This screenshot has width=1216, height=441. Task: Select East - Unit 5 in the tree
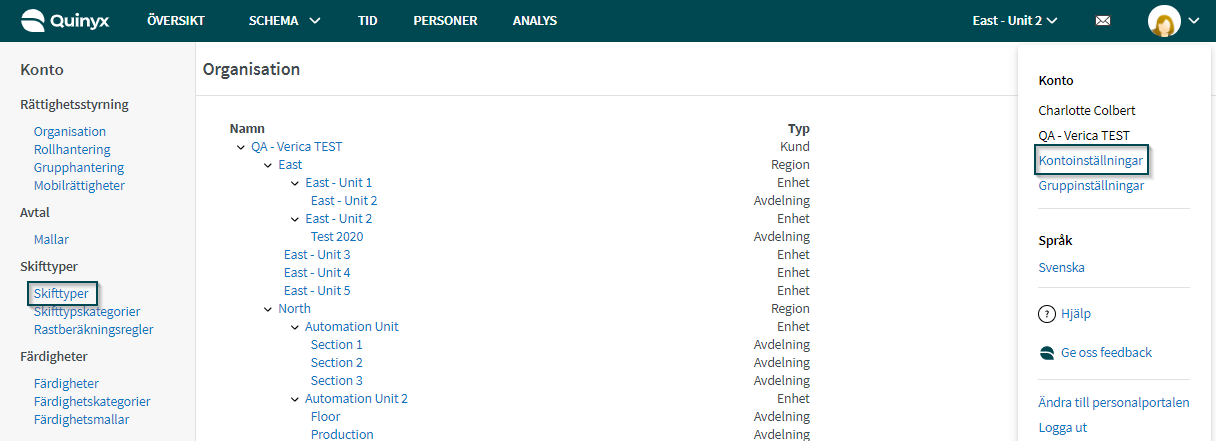point(317,291)
